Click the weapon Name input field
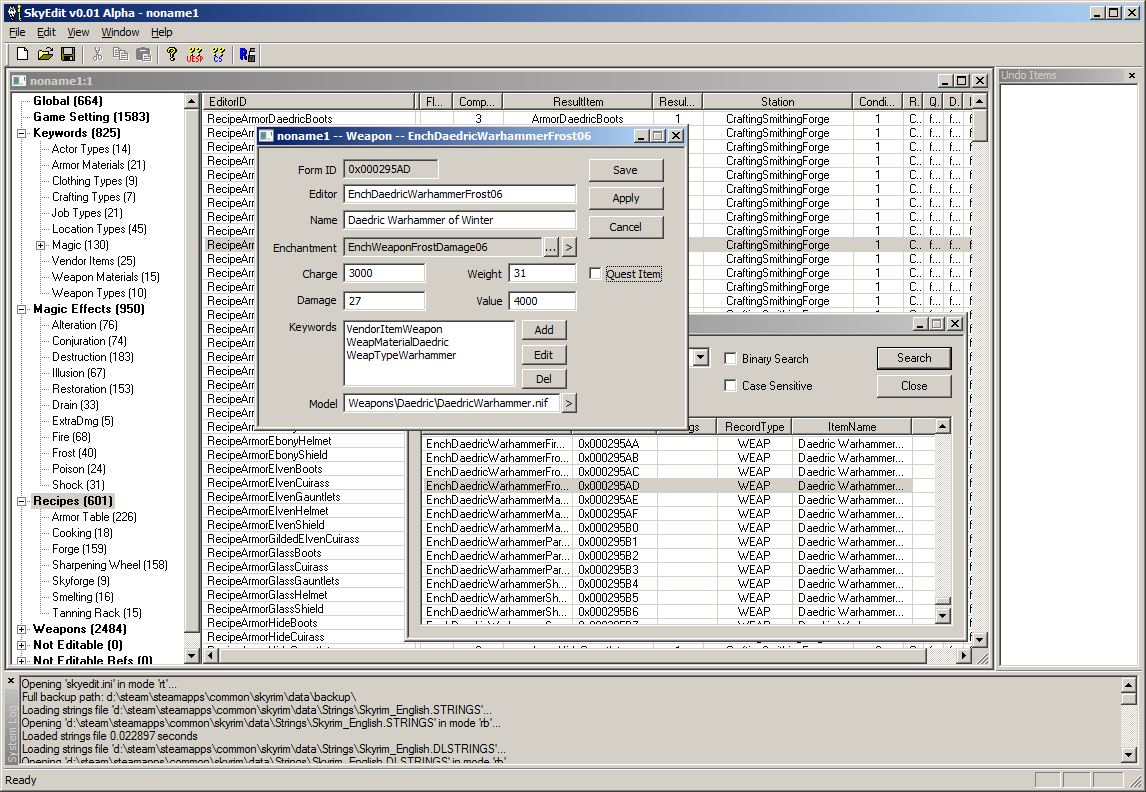The image size is (1146, 792). point(460,220)
